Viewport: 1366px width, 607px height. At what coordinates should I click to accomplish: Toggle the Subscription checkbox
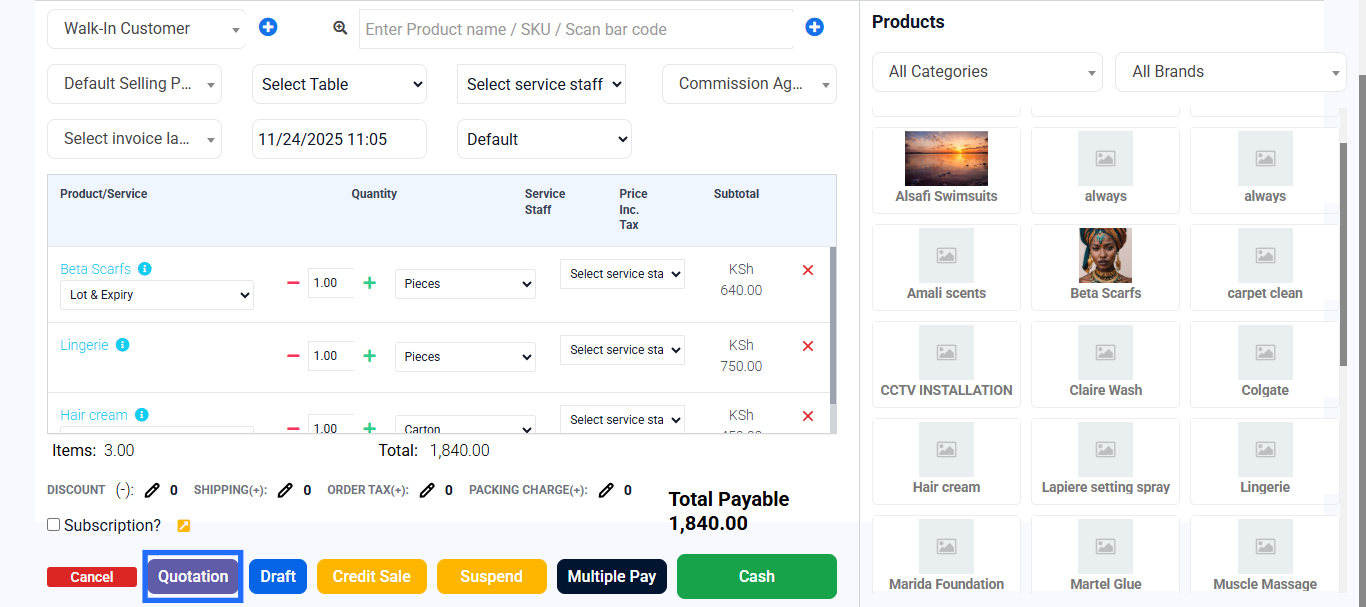54,525
